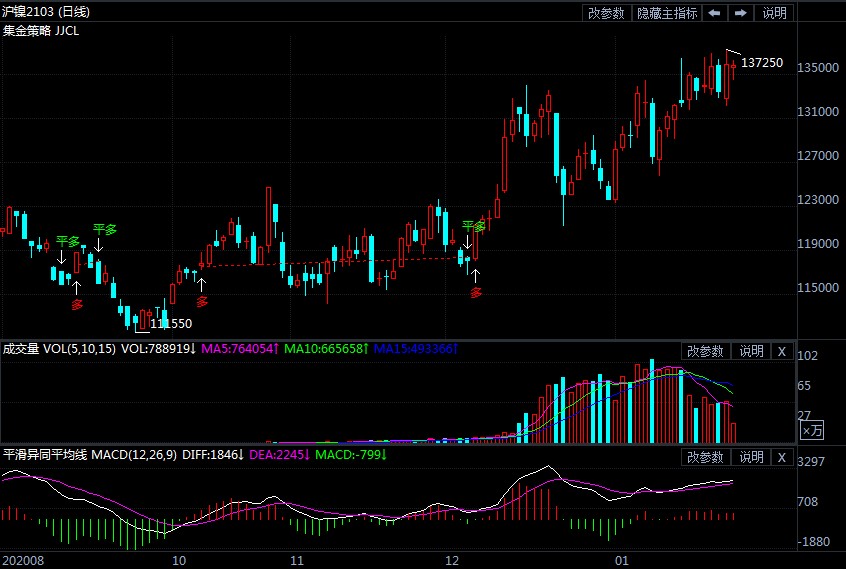
Task: Open 说明 for the volume panel
Action: [x=751, y=351]
